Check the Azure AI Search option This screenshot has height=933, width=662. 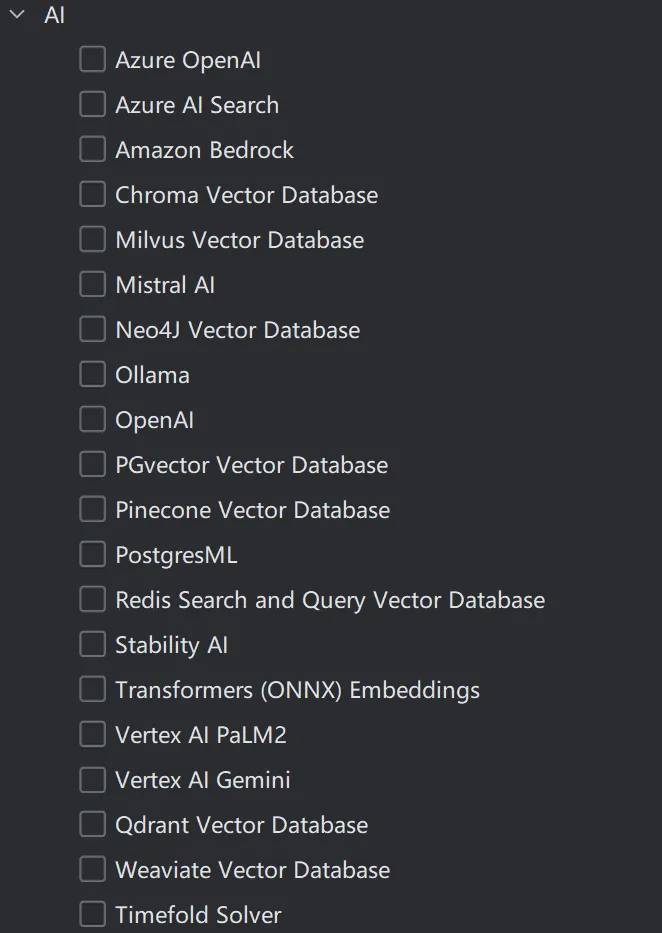point(92,105)
